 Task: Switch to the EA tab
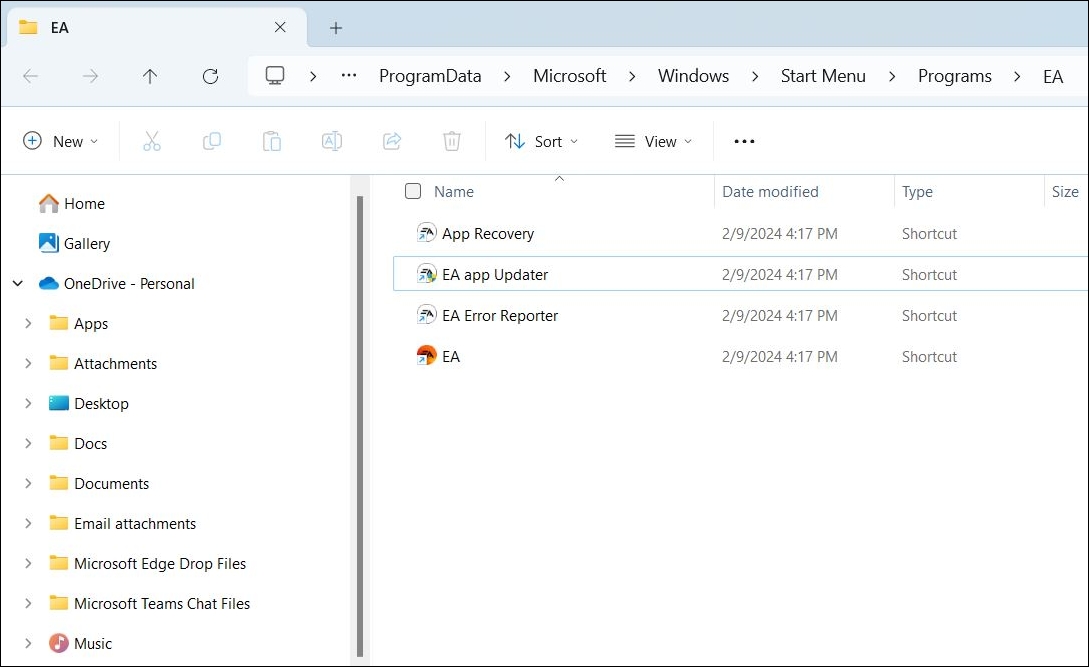click(x=57, y=27)
